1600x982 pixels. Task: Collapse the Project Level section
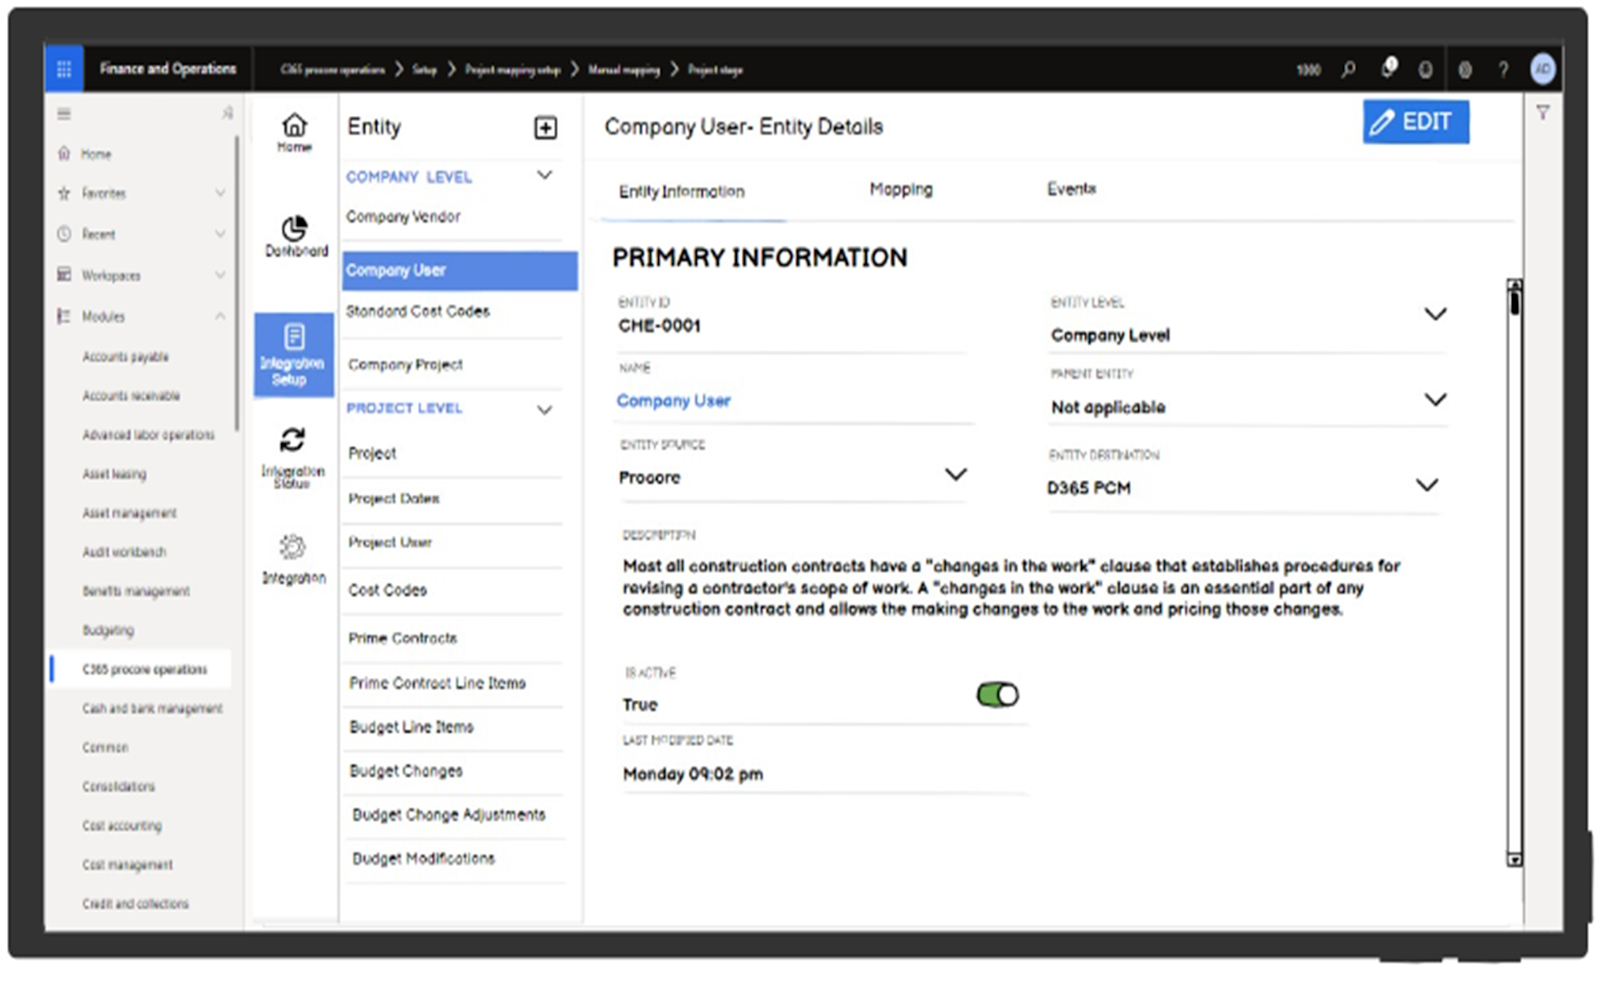pyautogui.click(x=545, y=409)
